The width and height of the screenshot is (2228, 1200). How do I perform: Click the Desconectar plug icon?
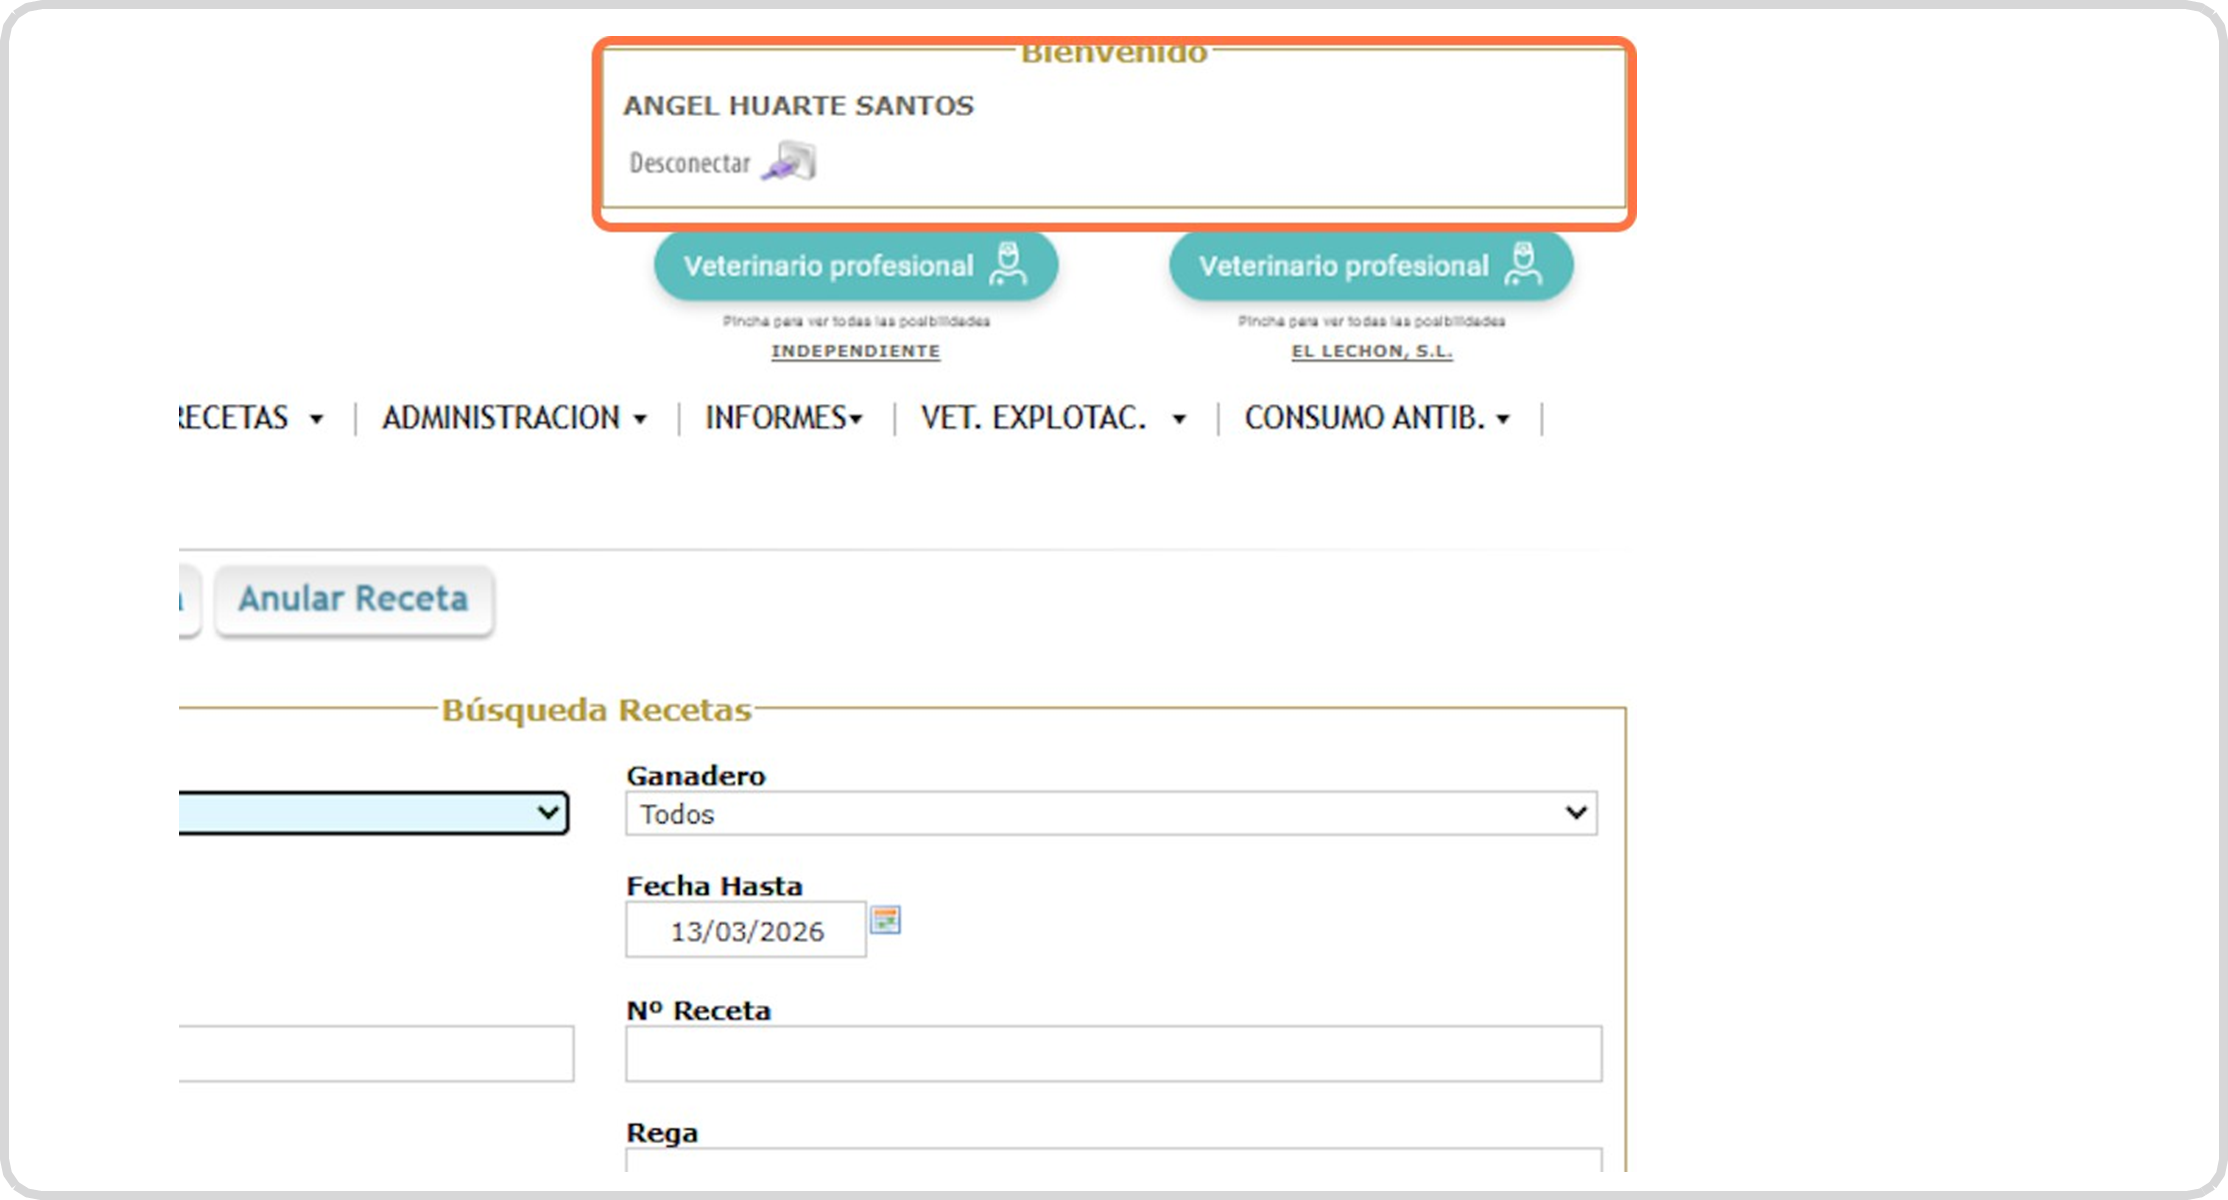(x=790, y=162)
